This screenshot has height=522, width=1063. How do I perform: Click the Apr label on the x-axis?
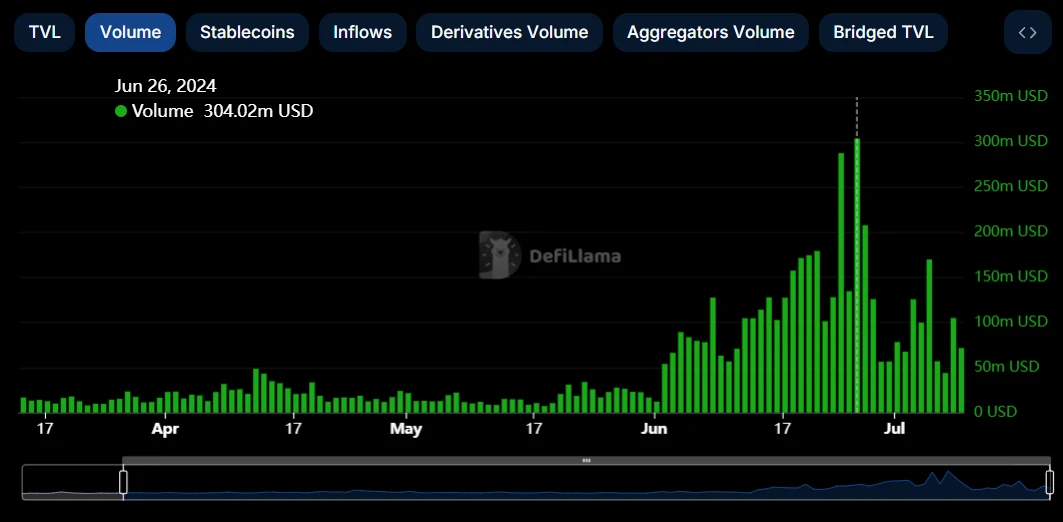pos(165,429)
